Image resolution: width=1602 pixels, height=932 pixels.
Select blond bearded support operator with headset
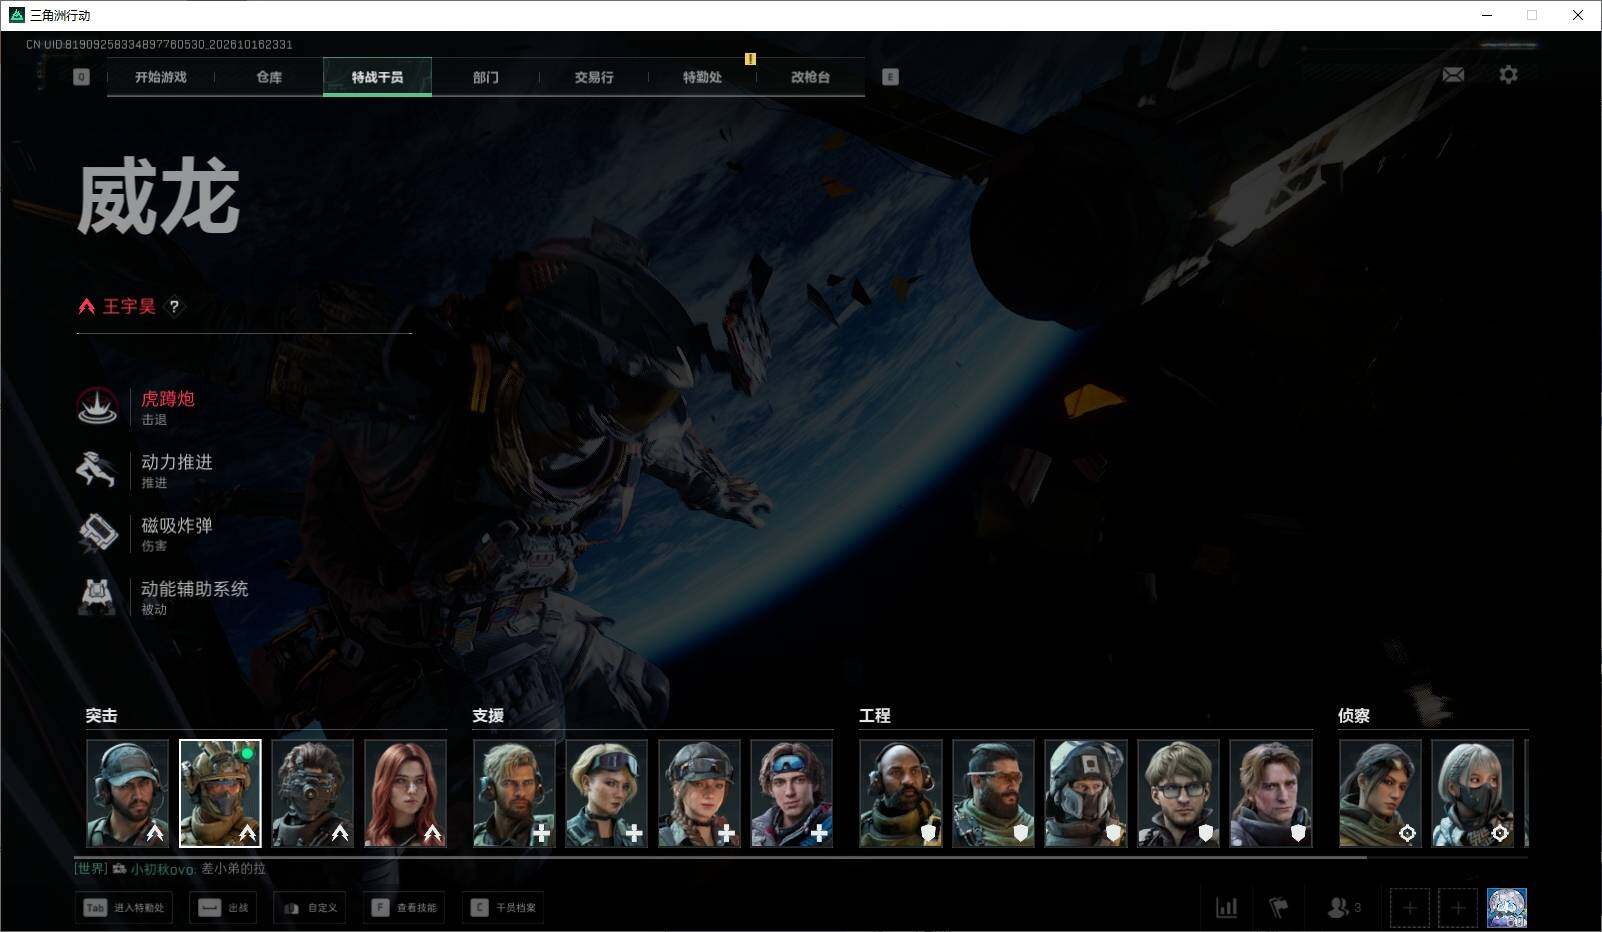(514, 793)
